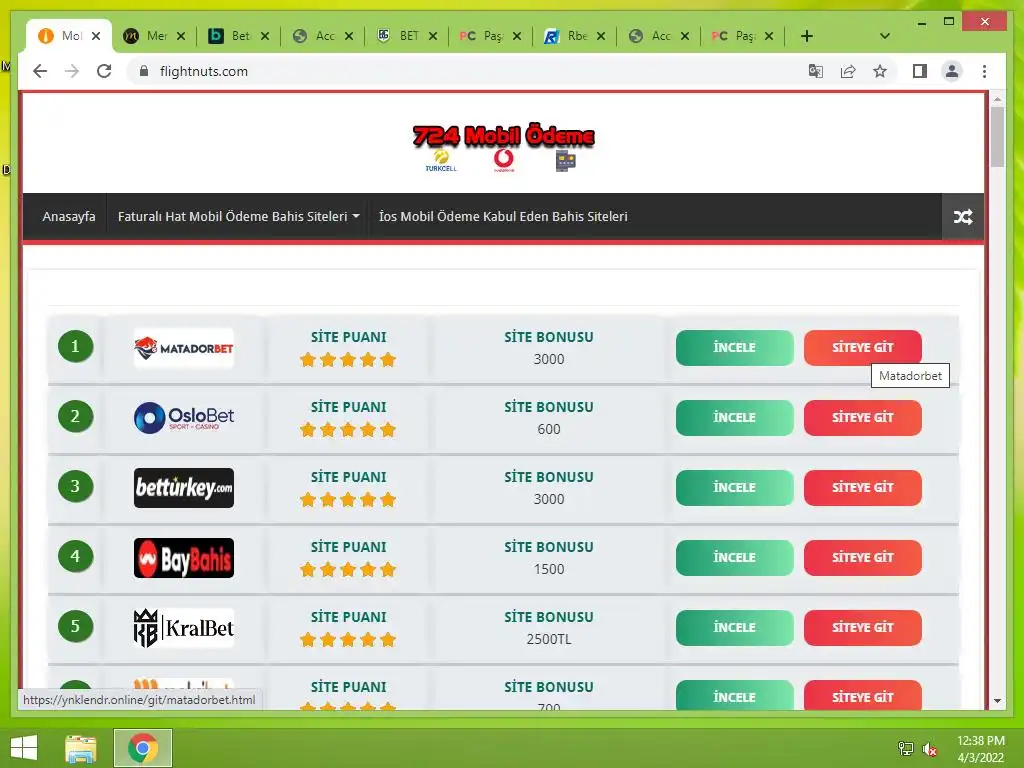The width and height of the screenshot is (1024, 768).
Task: Toggle the Chrome side panel icon
Action: point(920,71)
